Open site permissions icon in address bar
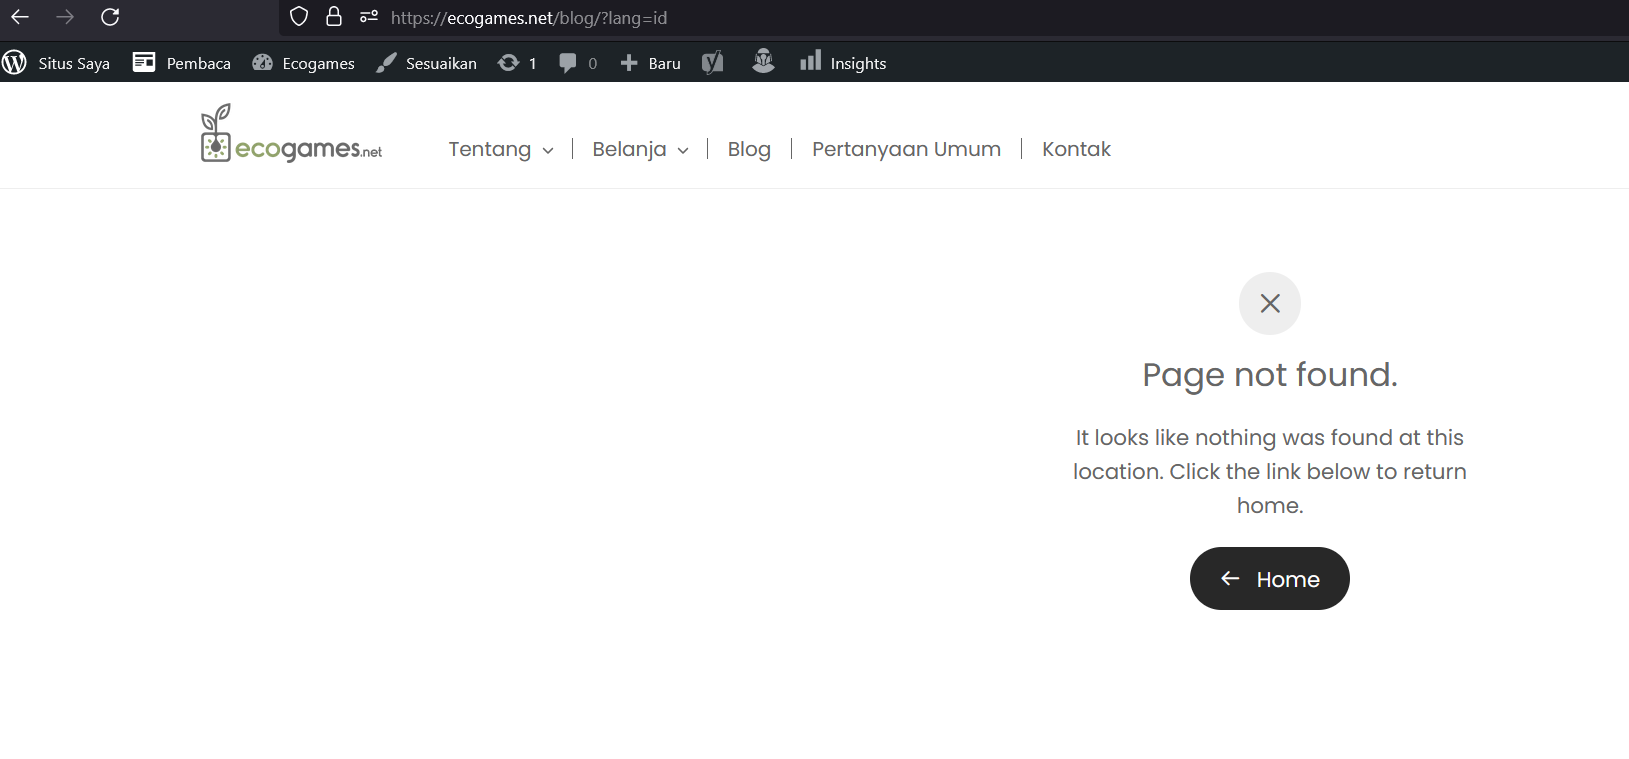This screenshot has width=1629, height=759. click(369, 17)
